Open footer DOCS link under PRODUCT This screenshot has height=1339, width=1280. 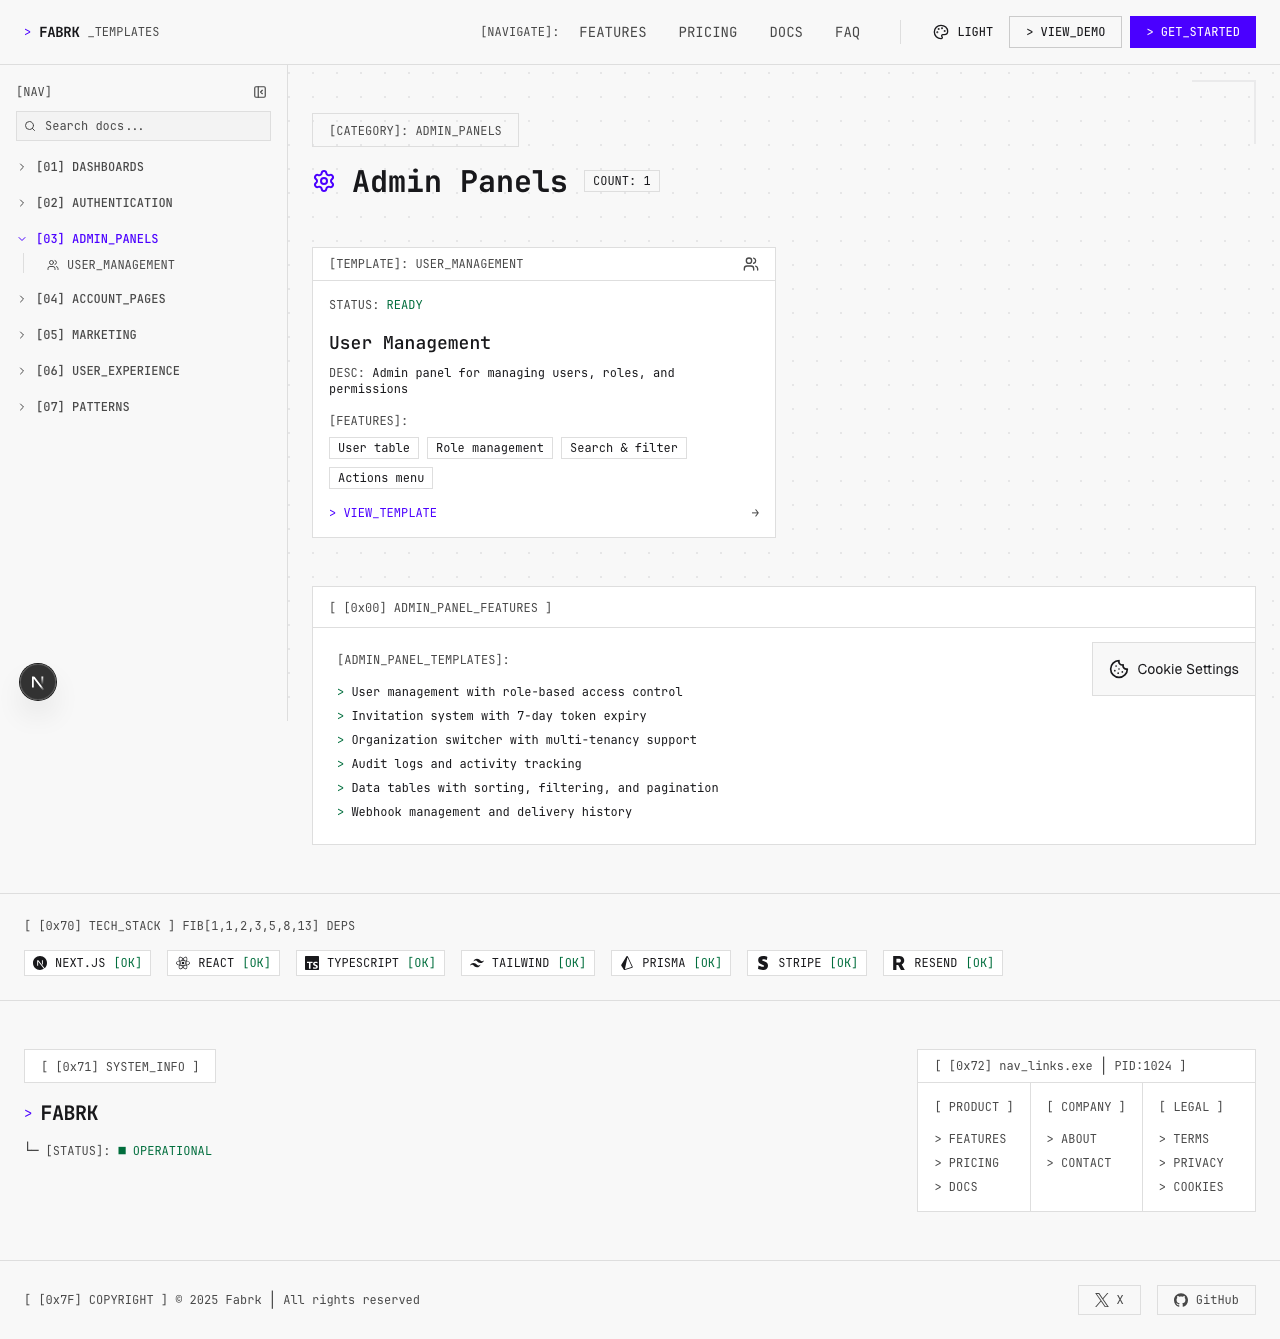[x=956, y=1187]
